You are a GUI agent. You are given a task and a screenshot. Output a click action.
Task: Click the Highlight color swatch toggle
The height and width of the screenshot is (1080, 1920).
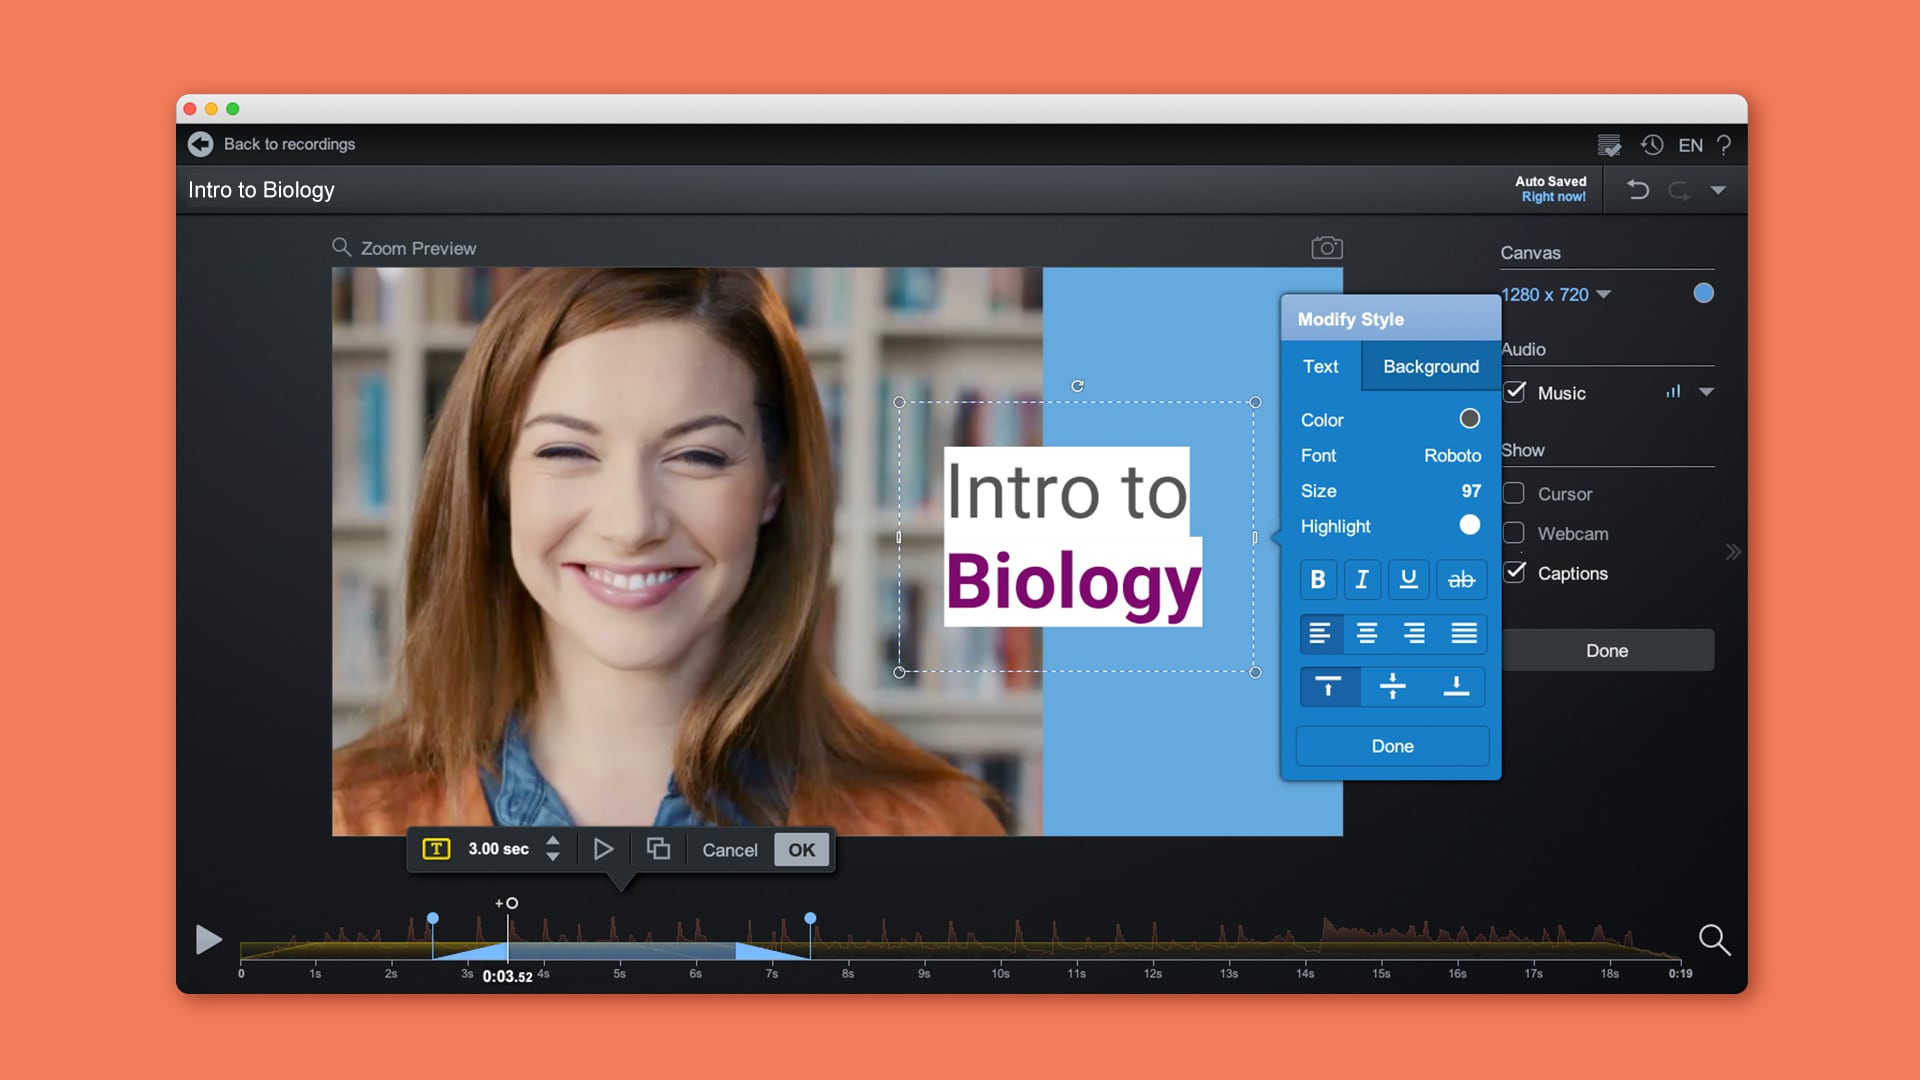click(x=1470, y=526)
